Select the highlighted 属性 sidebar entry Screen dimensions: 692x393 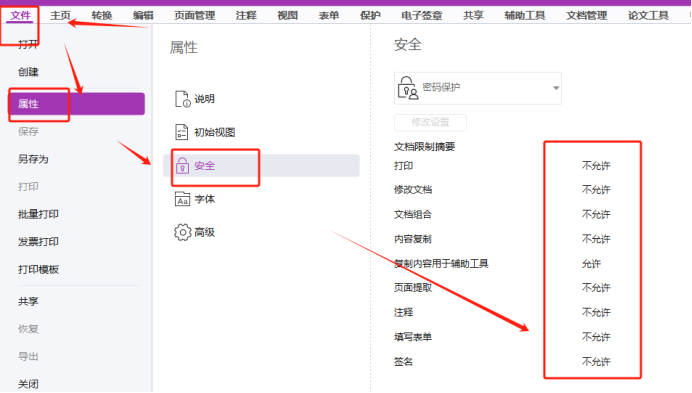(76, 104)
